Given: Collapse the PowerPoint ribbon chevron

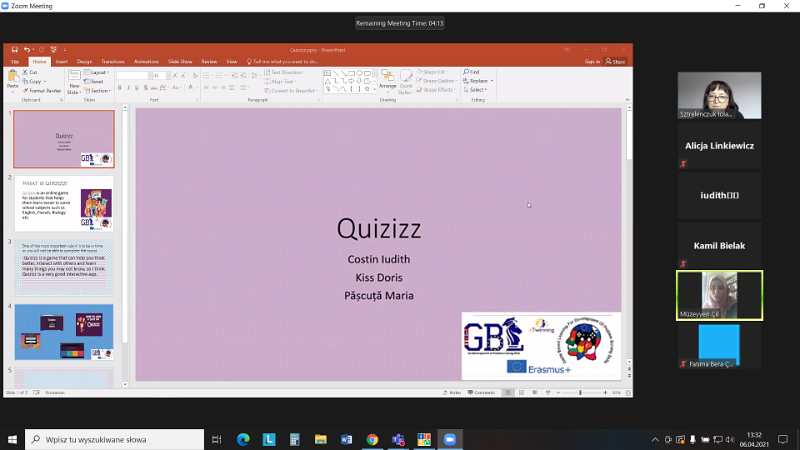Looking at the screenshot, I should click(x=627, y=100).
